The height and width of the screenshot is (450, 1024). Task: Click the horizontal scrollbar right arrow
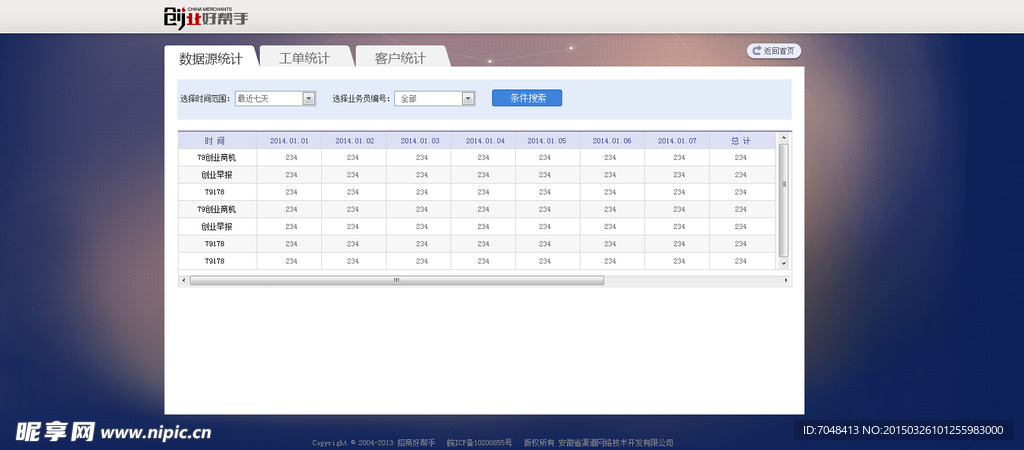click(787, 281)
